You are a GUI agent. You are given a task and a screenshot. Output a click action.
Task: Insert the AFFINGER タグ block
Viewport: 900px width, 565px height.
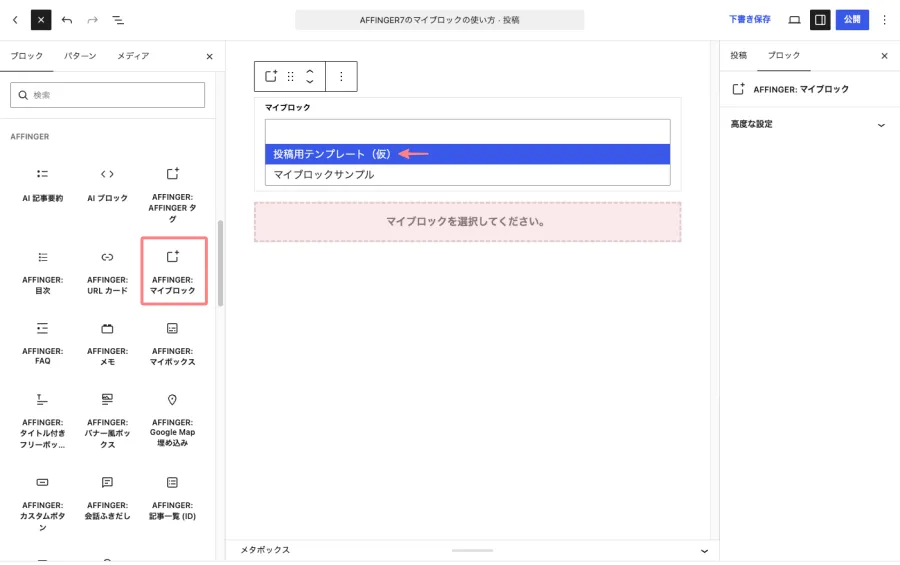172,194
